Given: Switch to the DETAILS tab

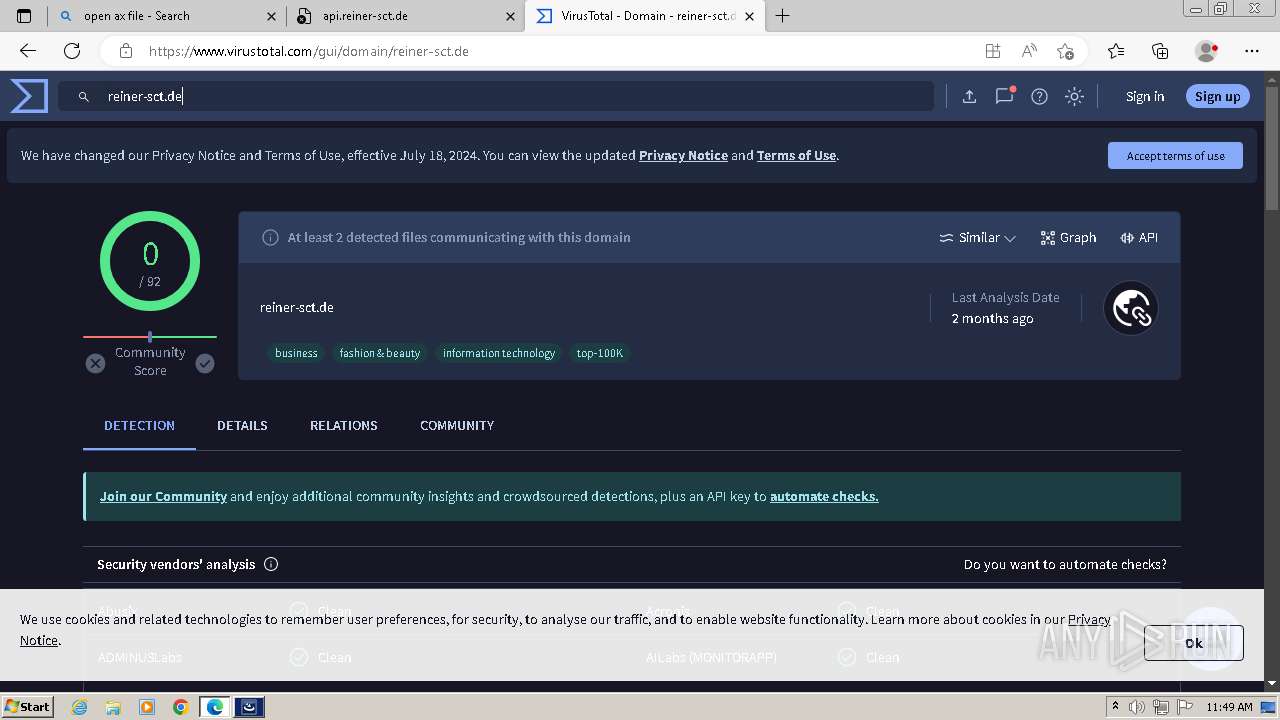Looking at the screenshot, I should [x=242, y=426].
